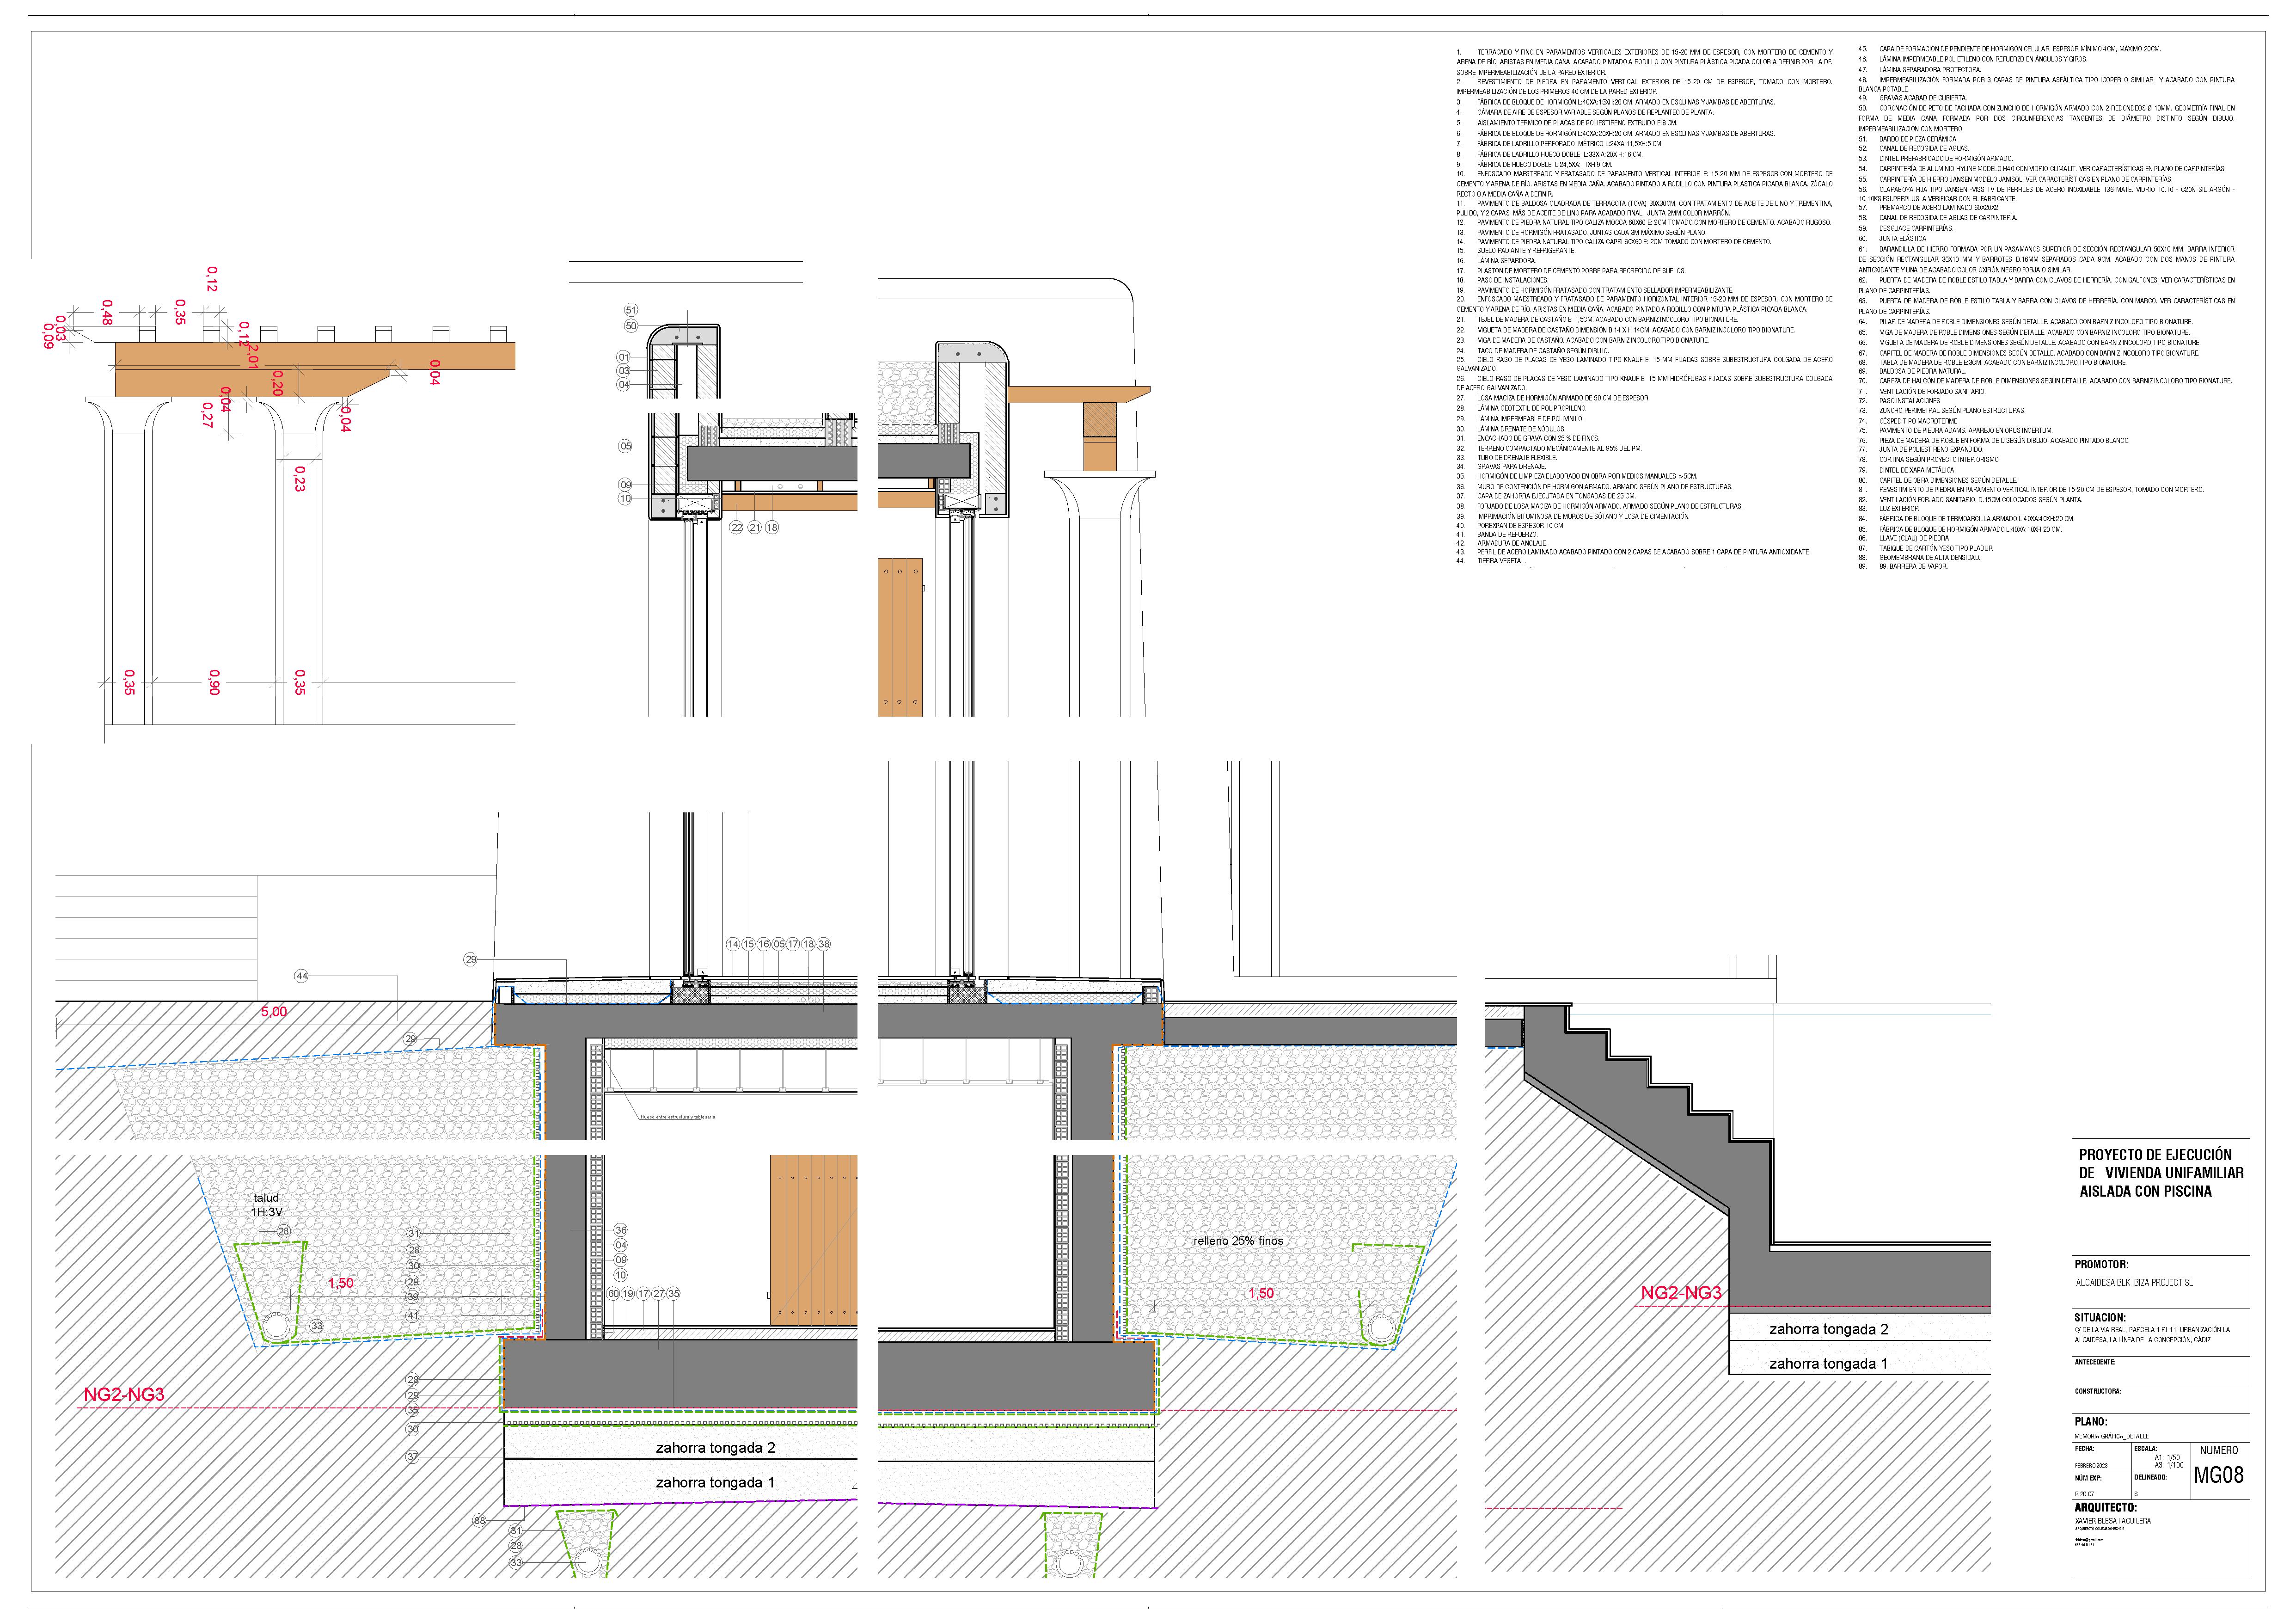2296x1622 pixels.
Task: Click callout bubble '38' in floor callout row
Action: point(824,944)
